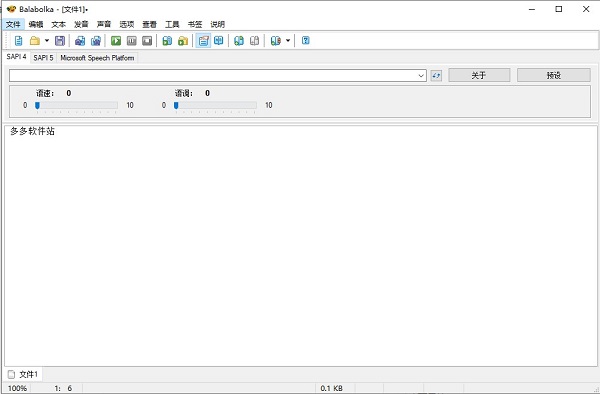Viewport: 600px width, 394px height.
Task: Click the refresh voices icon button
Action: (436, 75)
